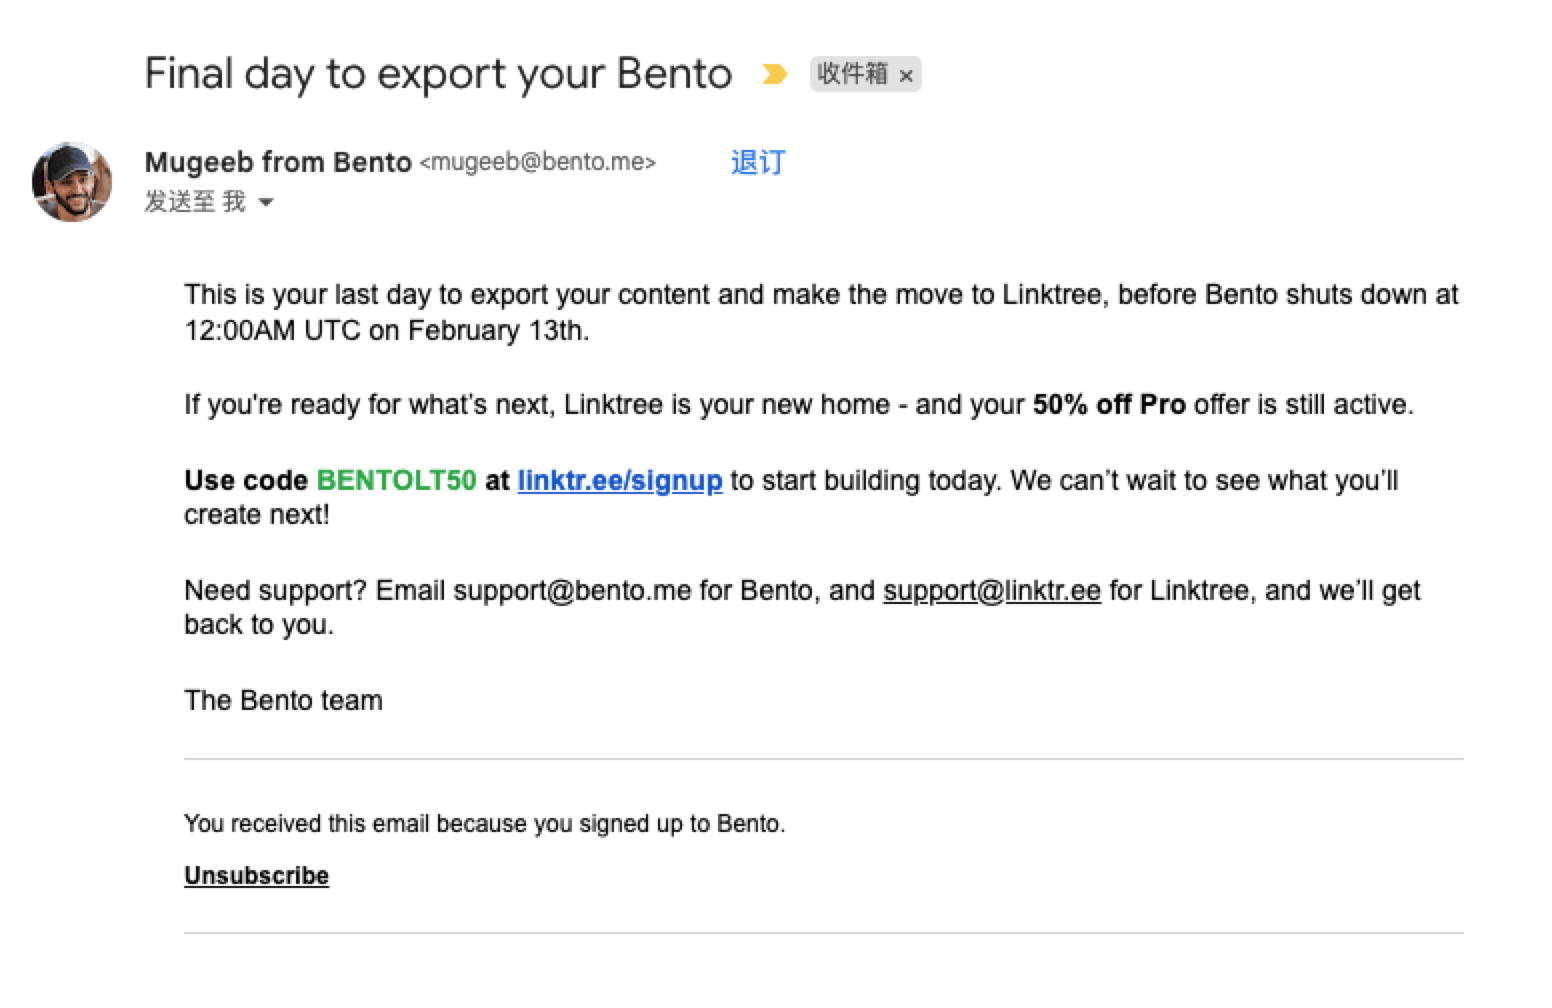1552x1008 pixels.
Task: Click the support@bento.me address text
Action: [572, 590]
